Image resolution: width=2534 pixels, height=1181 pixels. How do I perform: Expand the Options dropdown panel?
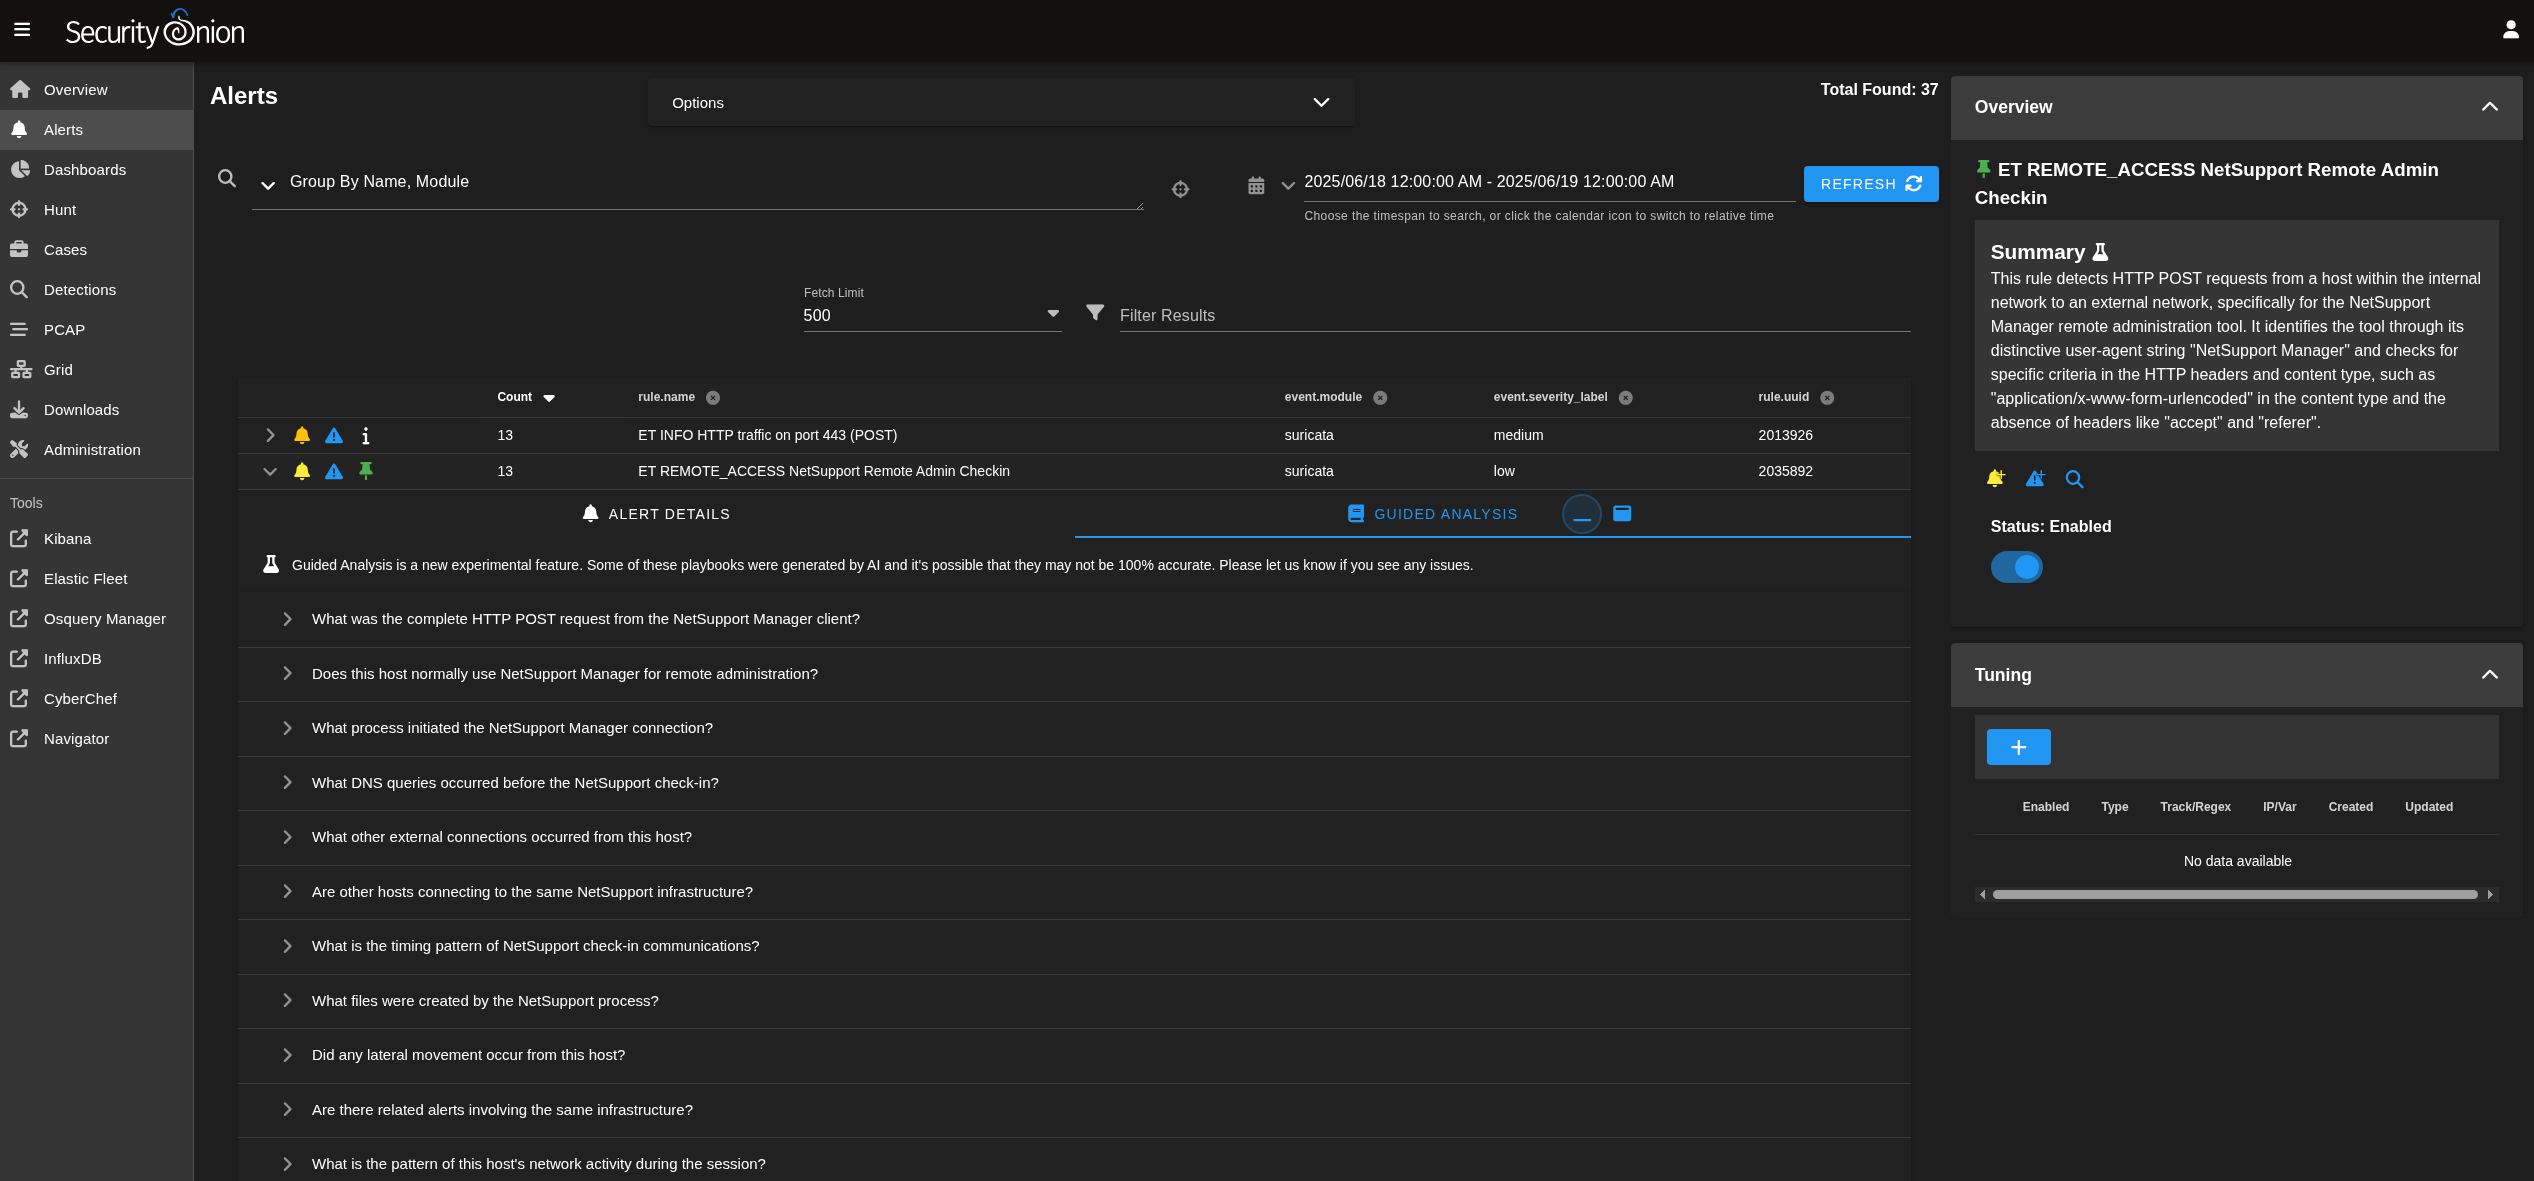pyautogui.click(x=1001, y=103)
